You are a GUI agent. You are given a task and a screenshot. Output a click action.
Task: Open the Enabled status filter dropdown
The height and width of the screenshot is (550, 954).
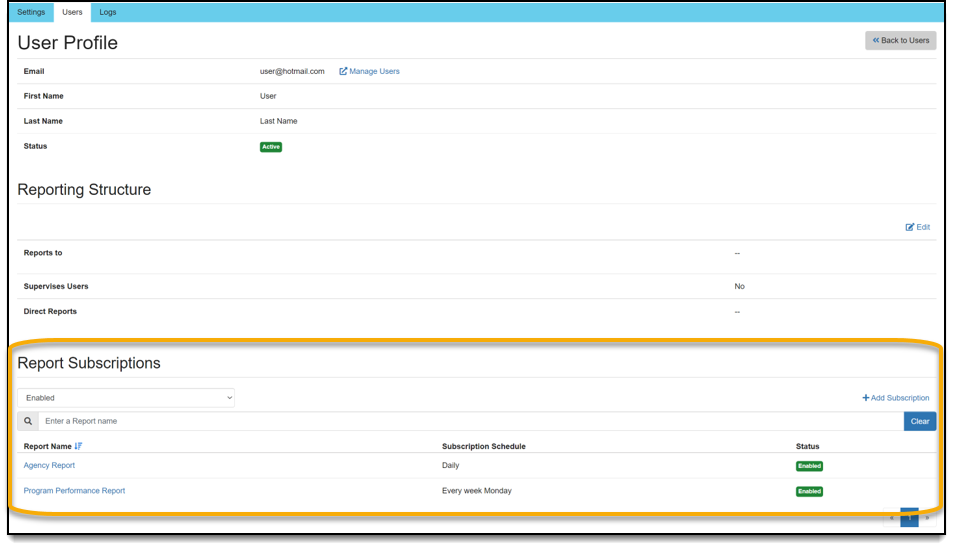point(126,398)
